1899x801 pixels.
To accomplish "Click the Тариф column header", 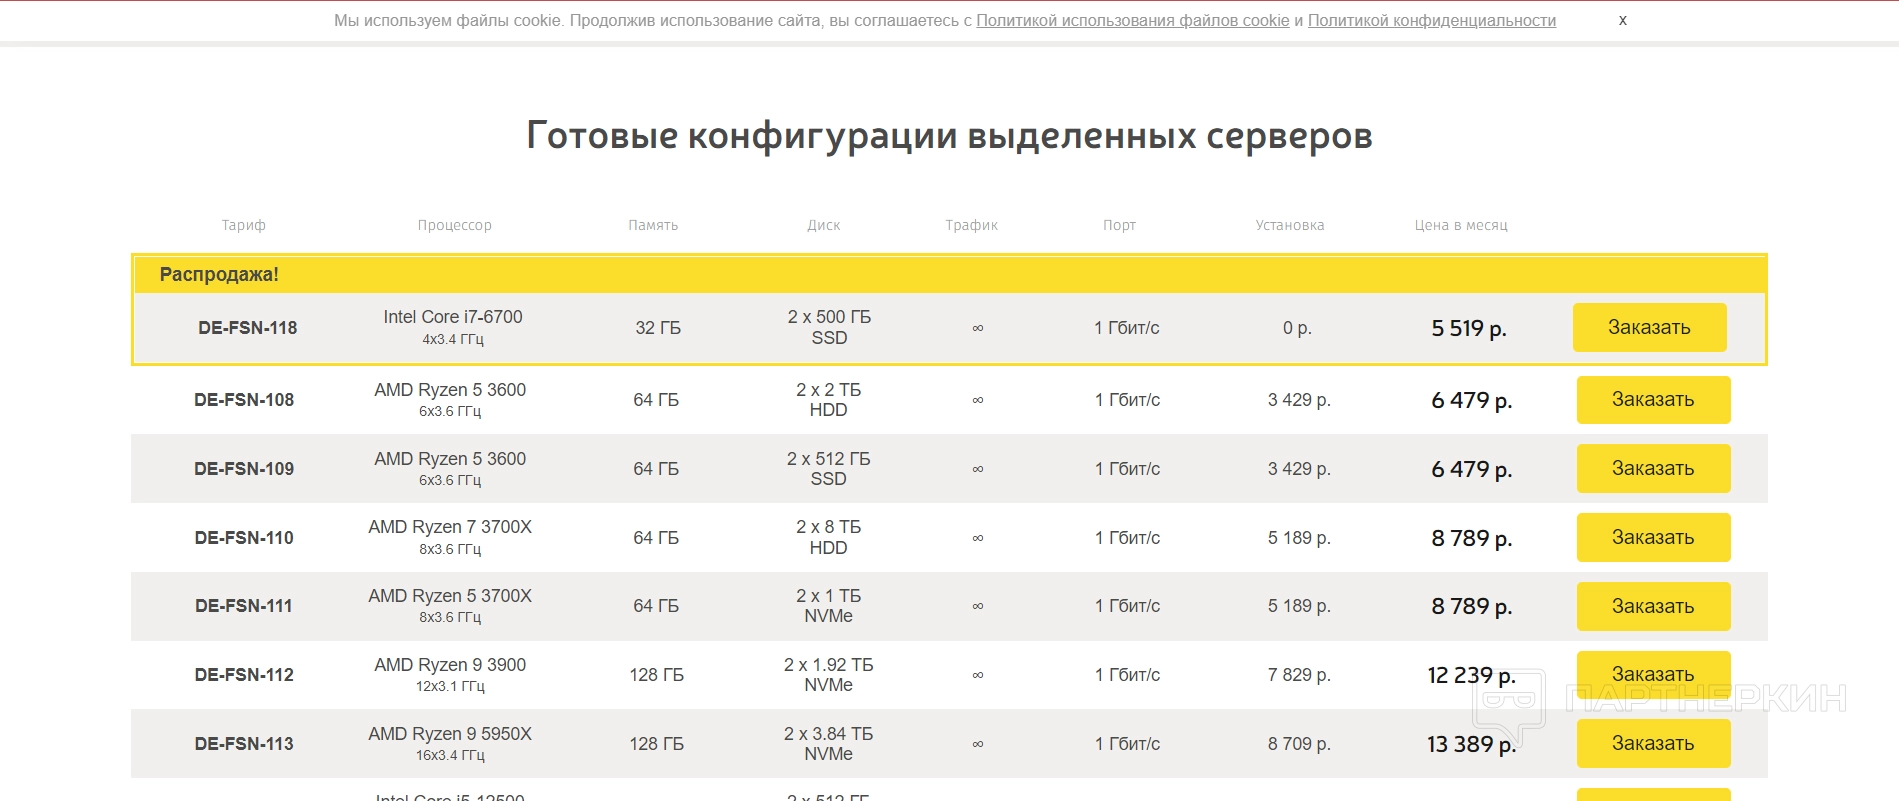I will point(243,225).
